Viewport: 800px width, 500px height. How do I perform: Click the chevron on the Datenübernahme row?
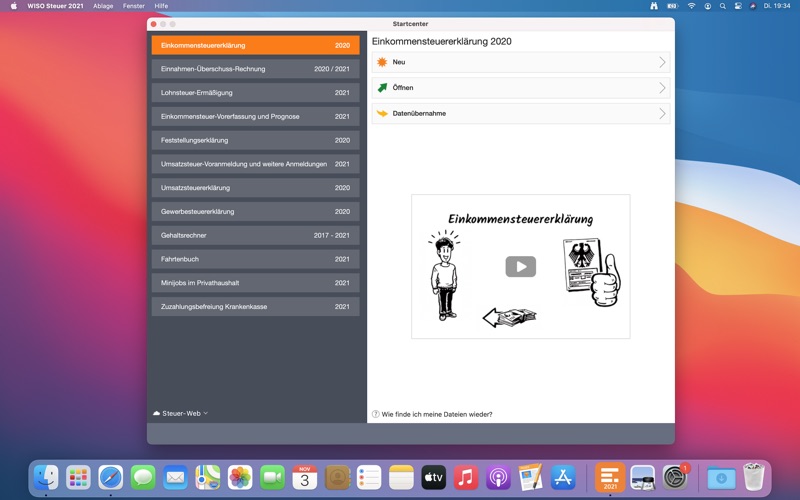[x=662, y=114]
